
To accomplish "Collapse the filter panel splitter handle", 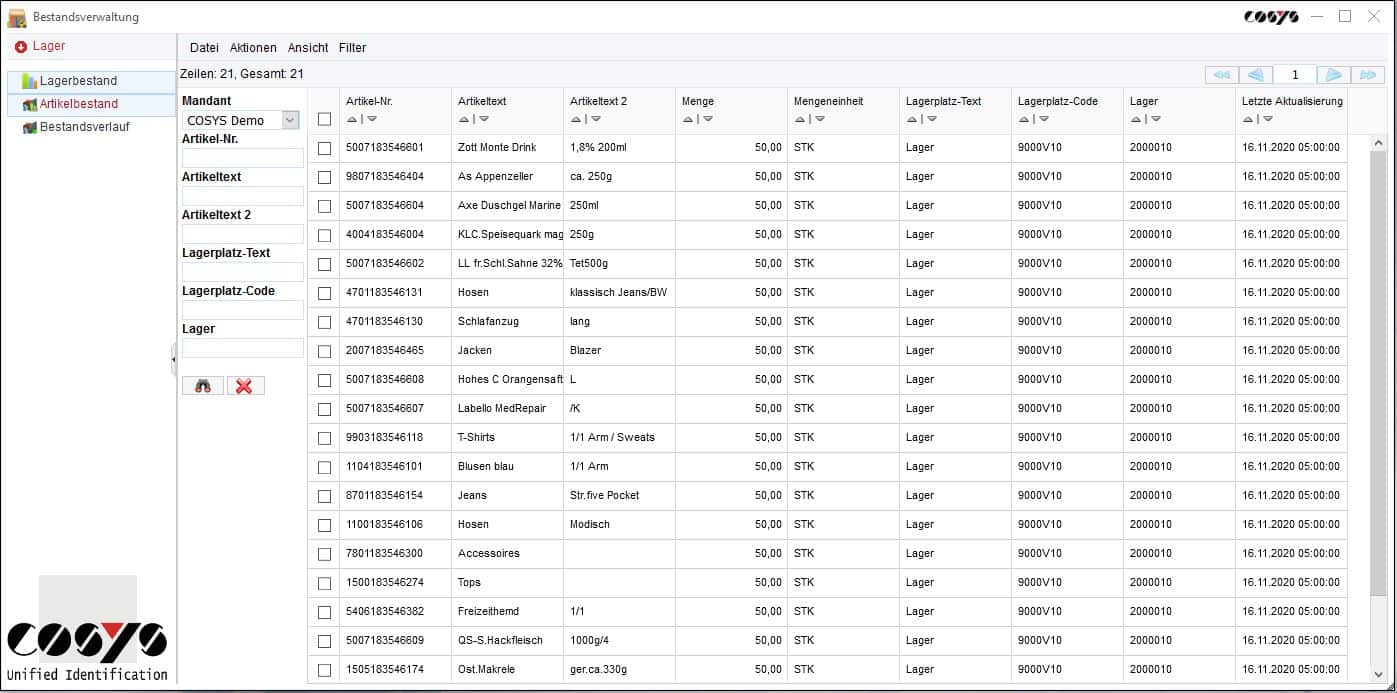I will (x=174, y=358).
